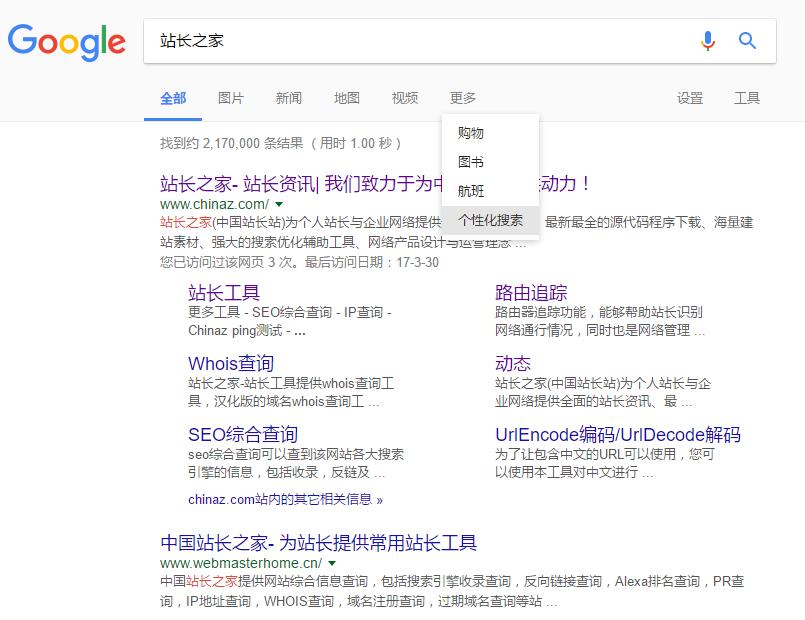Click the magnifying glass search button
This screenshot has height=620, width=805.
tap(747, 41)
